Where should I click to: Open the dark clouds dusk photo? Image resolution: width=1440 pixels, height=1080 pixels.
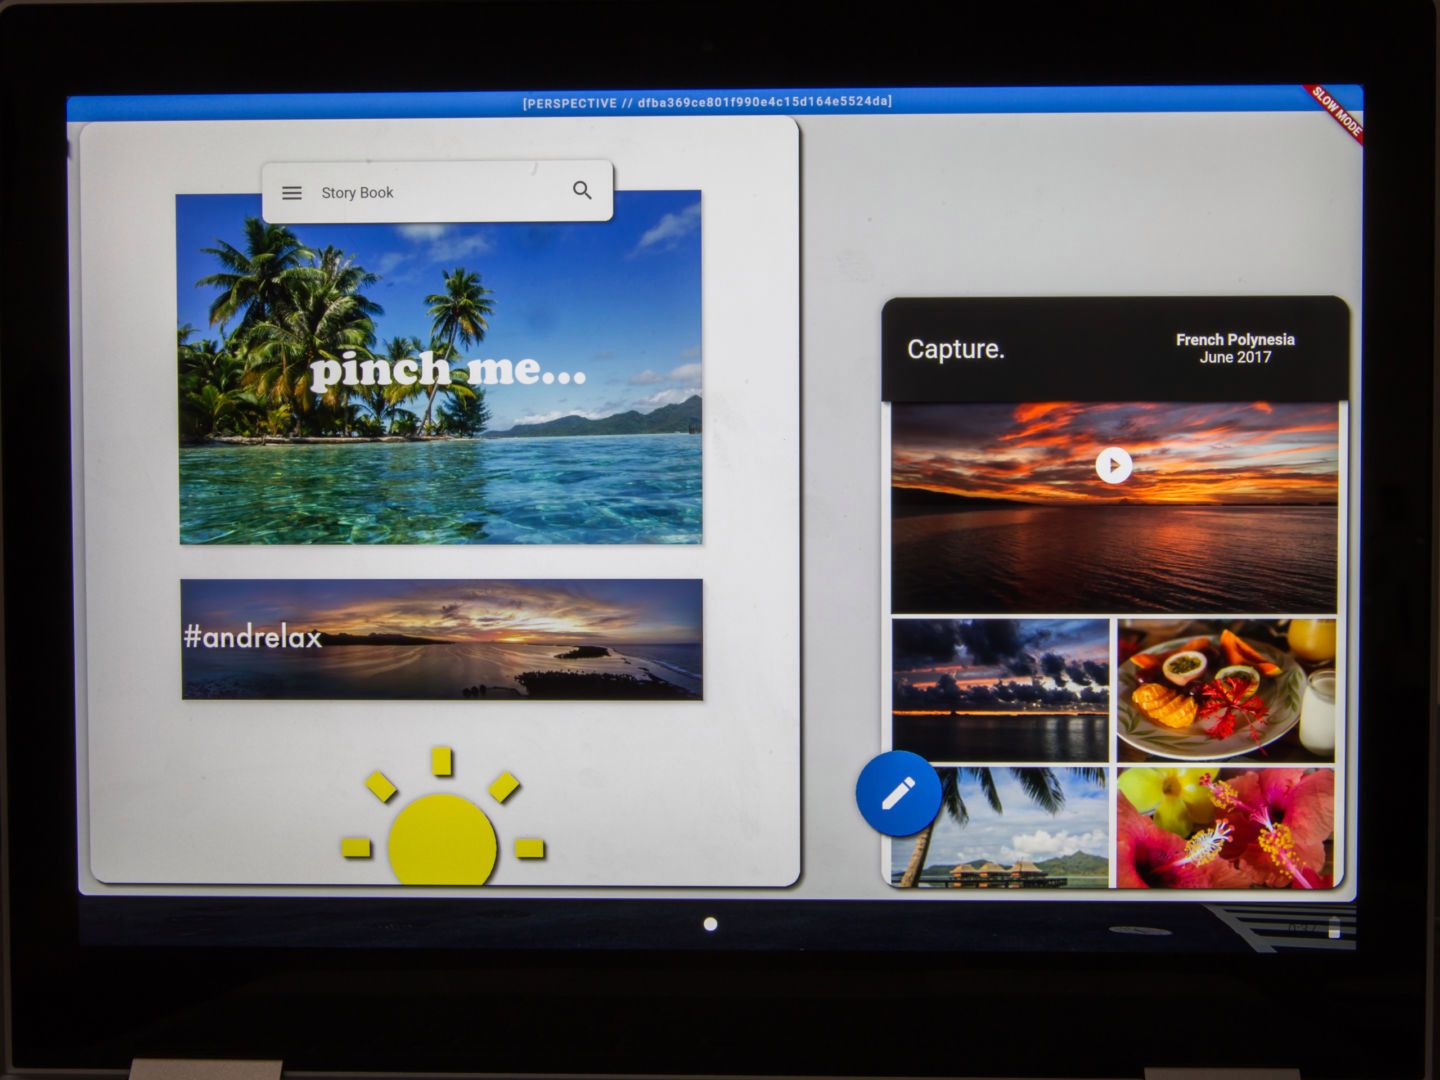click(1000, 690)
